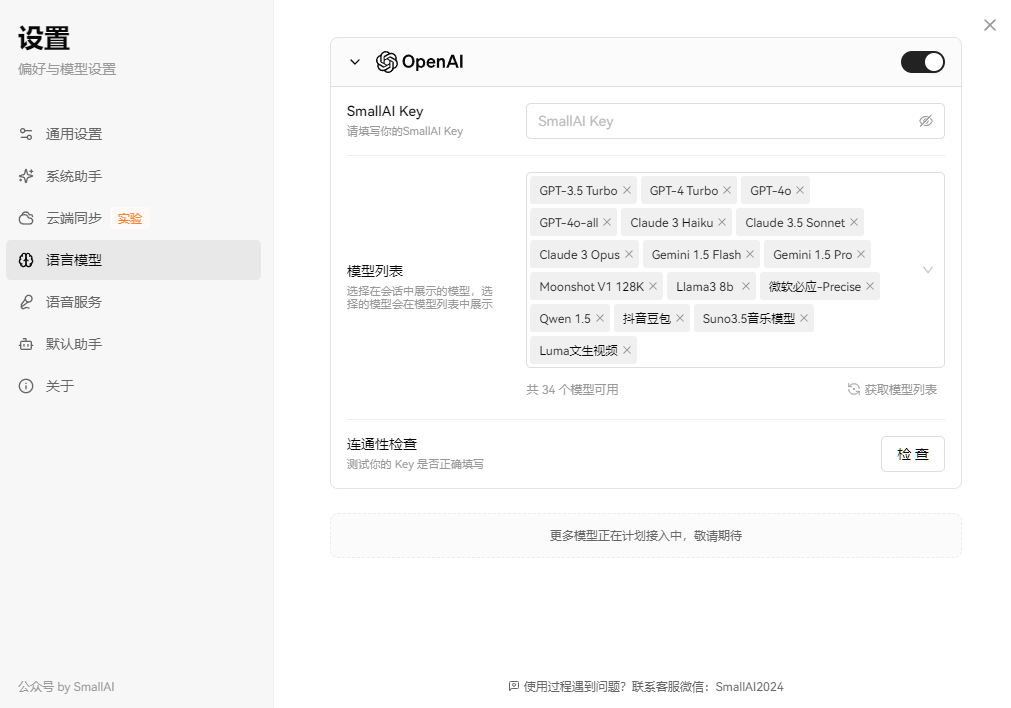Click the Claude 3.5 Sonnet tag label
The height and width of the screenshot is (708, 1011).
point(794,222)
